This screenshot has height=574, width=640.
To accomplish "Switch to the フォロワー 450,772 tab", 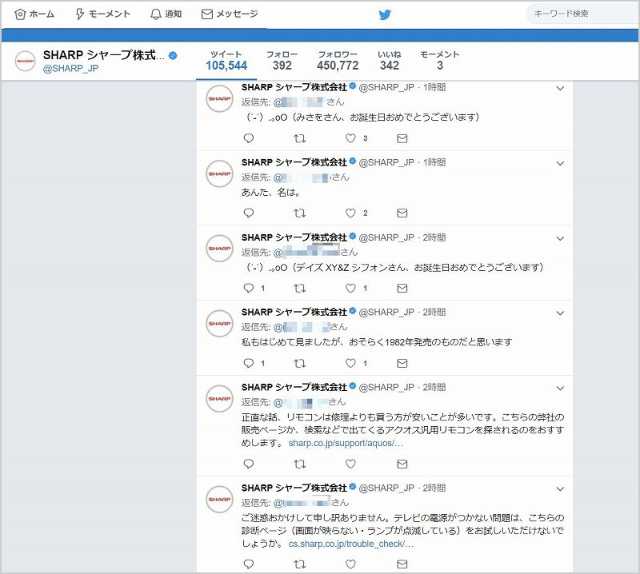I will pyautogui.click(x=338, y=60).
